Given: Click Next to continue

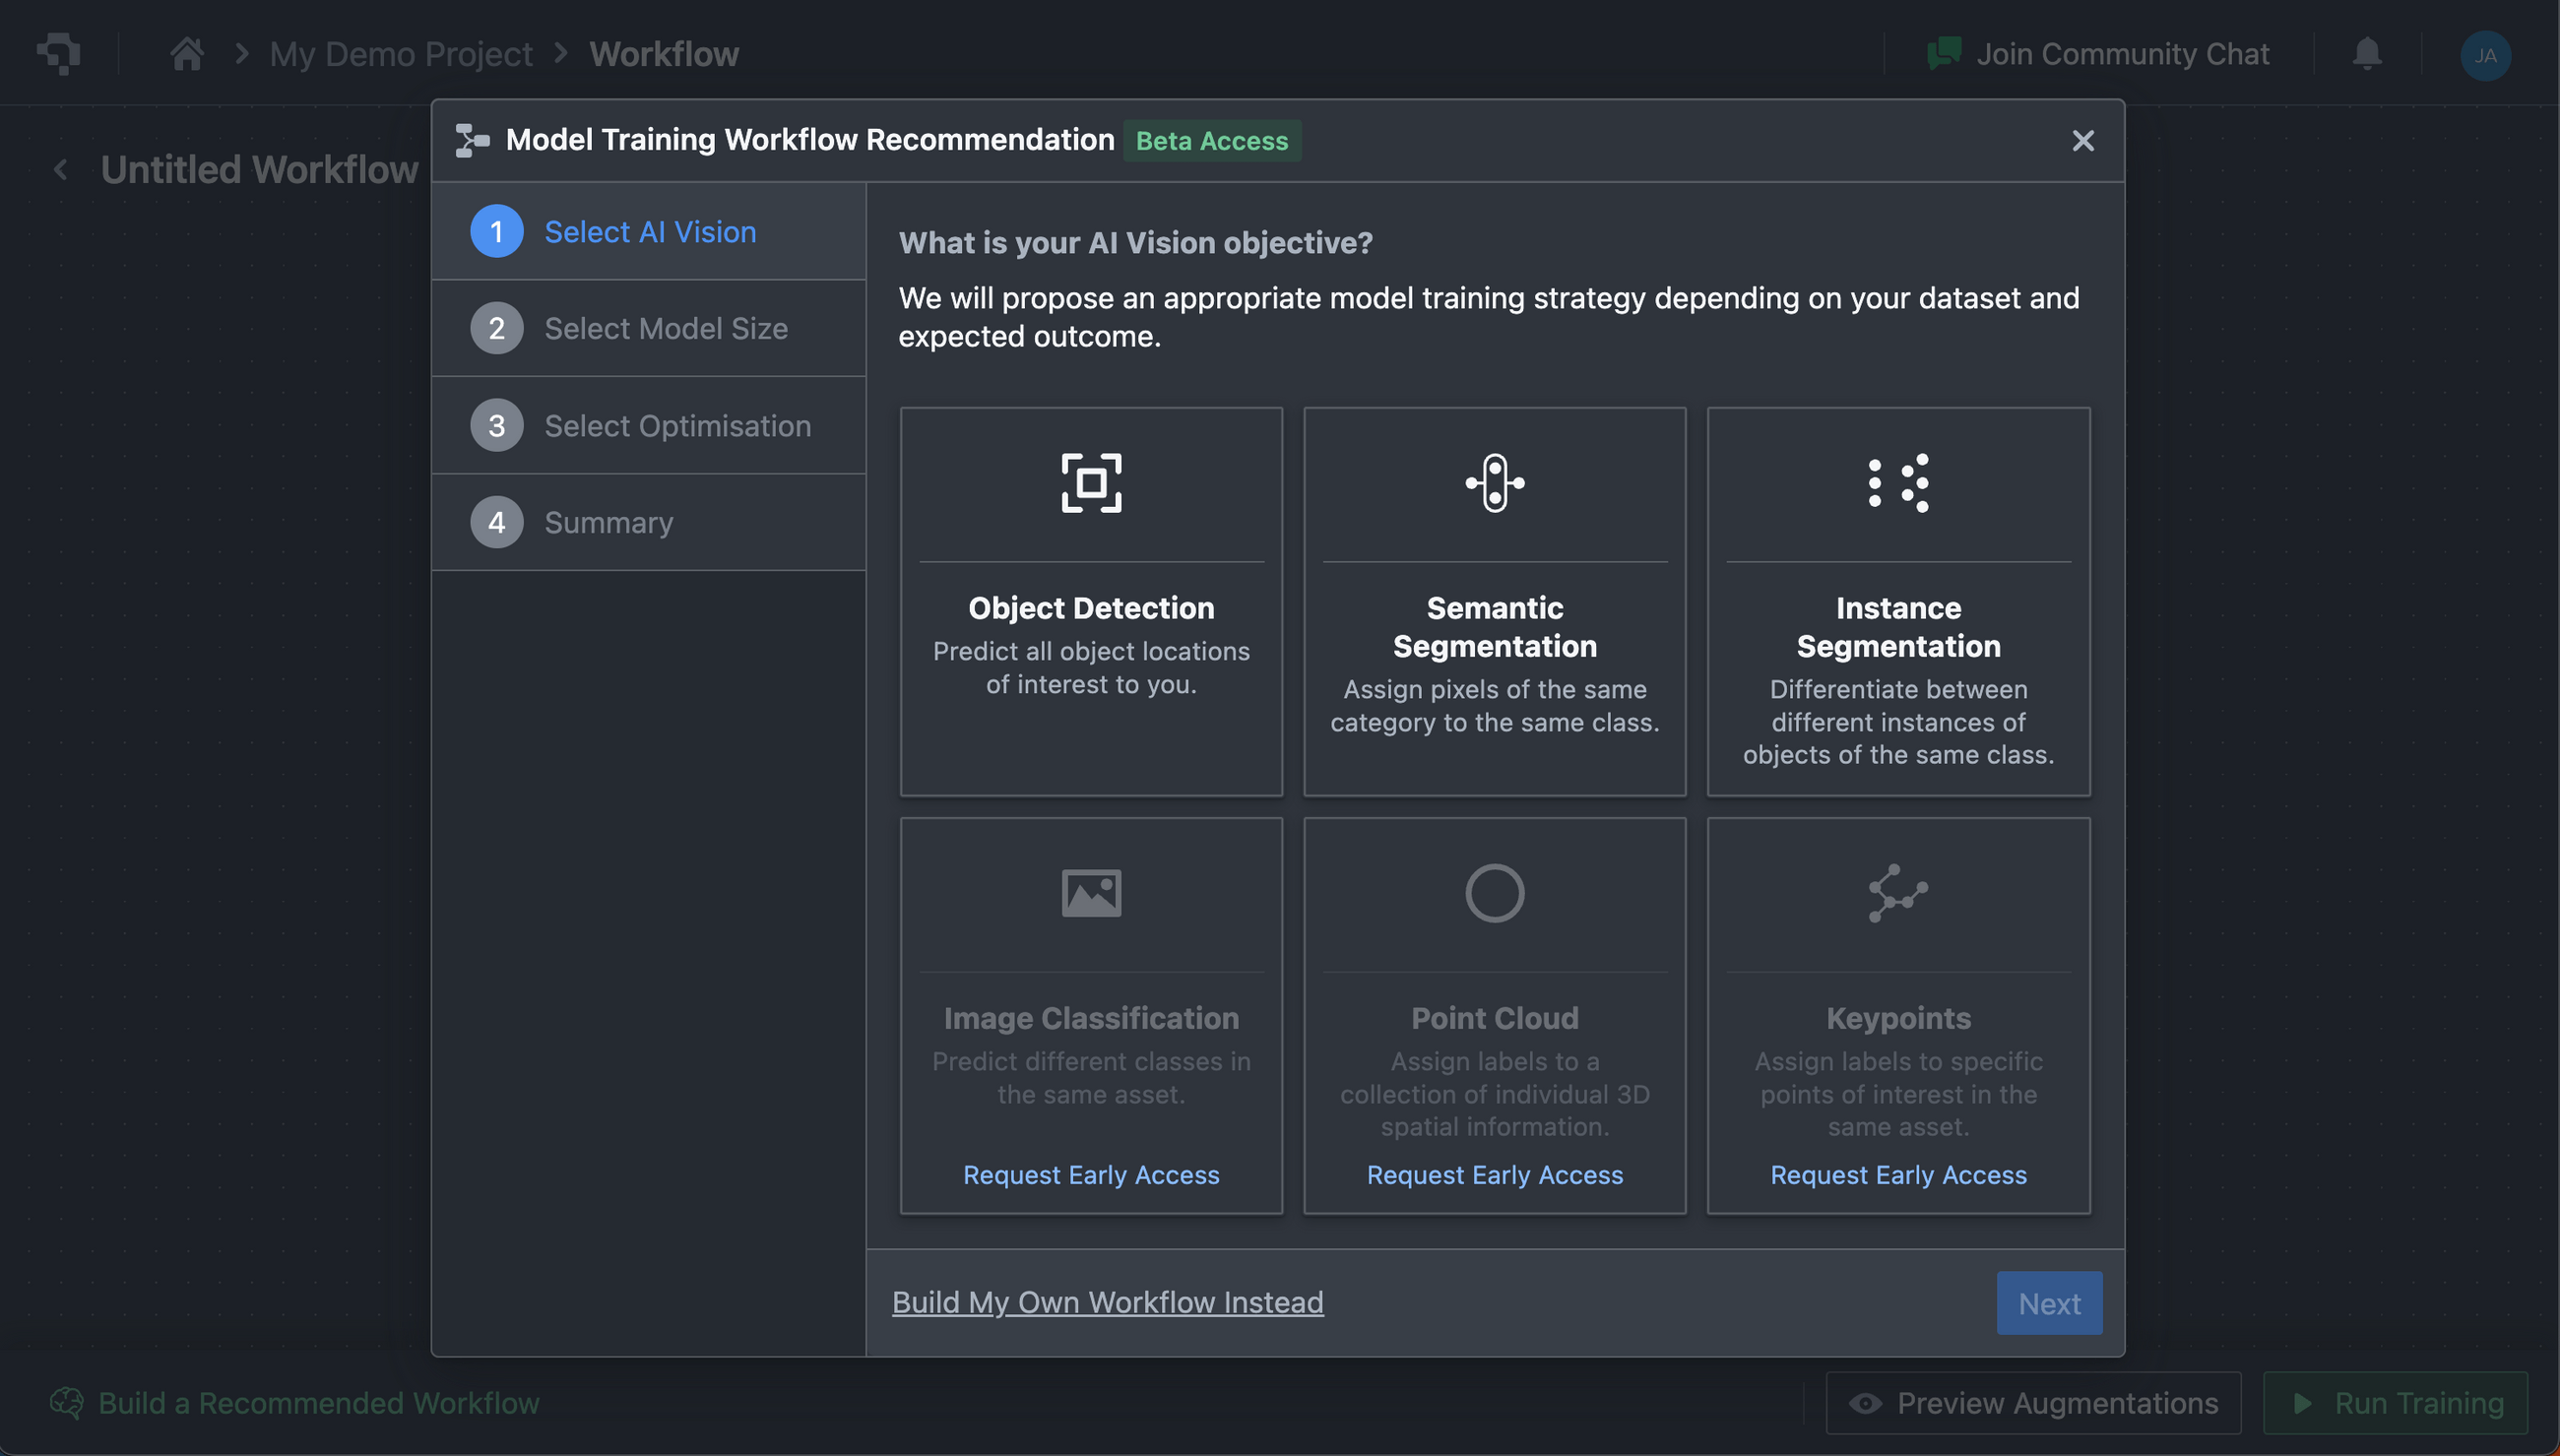Looking at the screenshot, I should click(x=2048, y=1303).
